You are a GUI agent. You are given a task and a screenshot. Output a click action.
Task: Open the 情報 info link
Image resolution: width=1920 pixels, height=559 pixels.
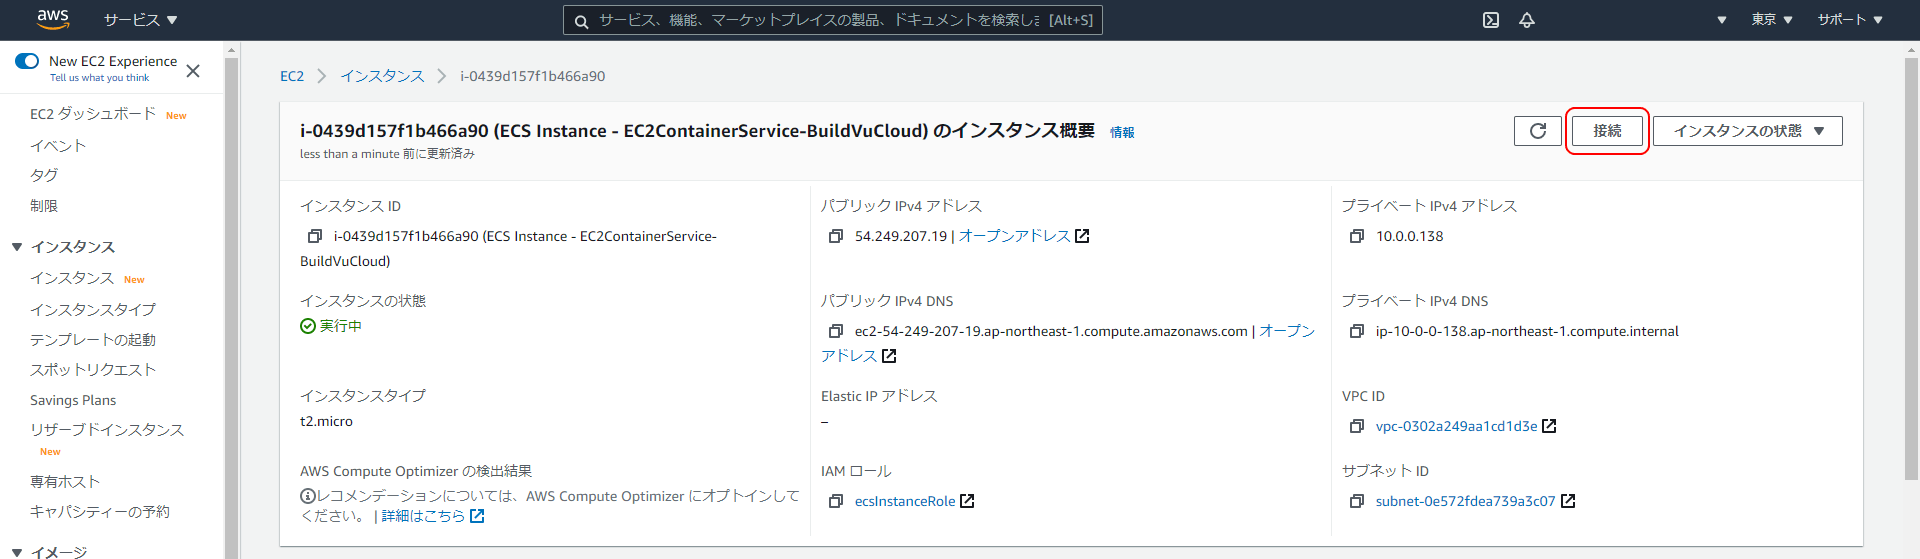pos(1122,132)
